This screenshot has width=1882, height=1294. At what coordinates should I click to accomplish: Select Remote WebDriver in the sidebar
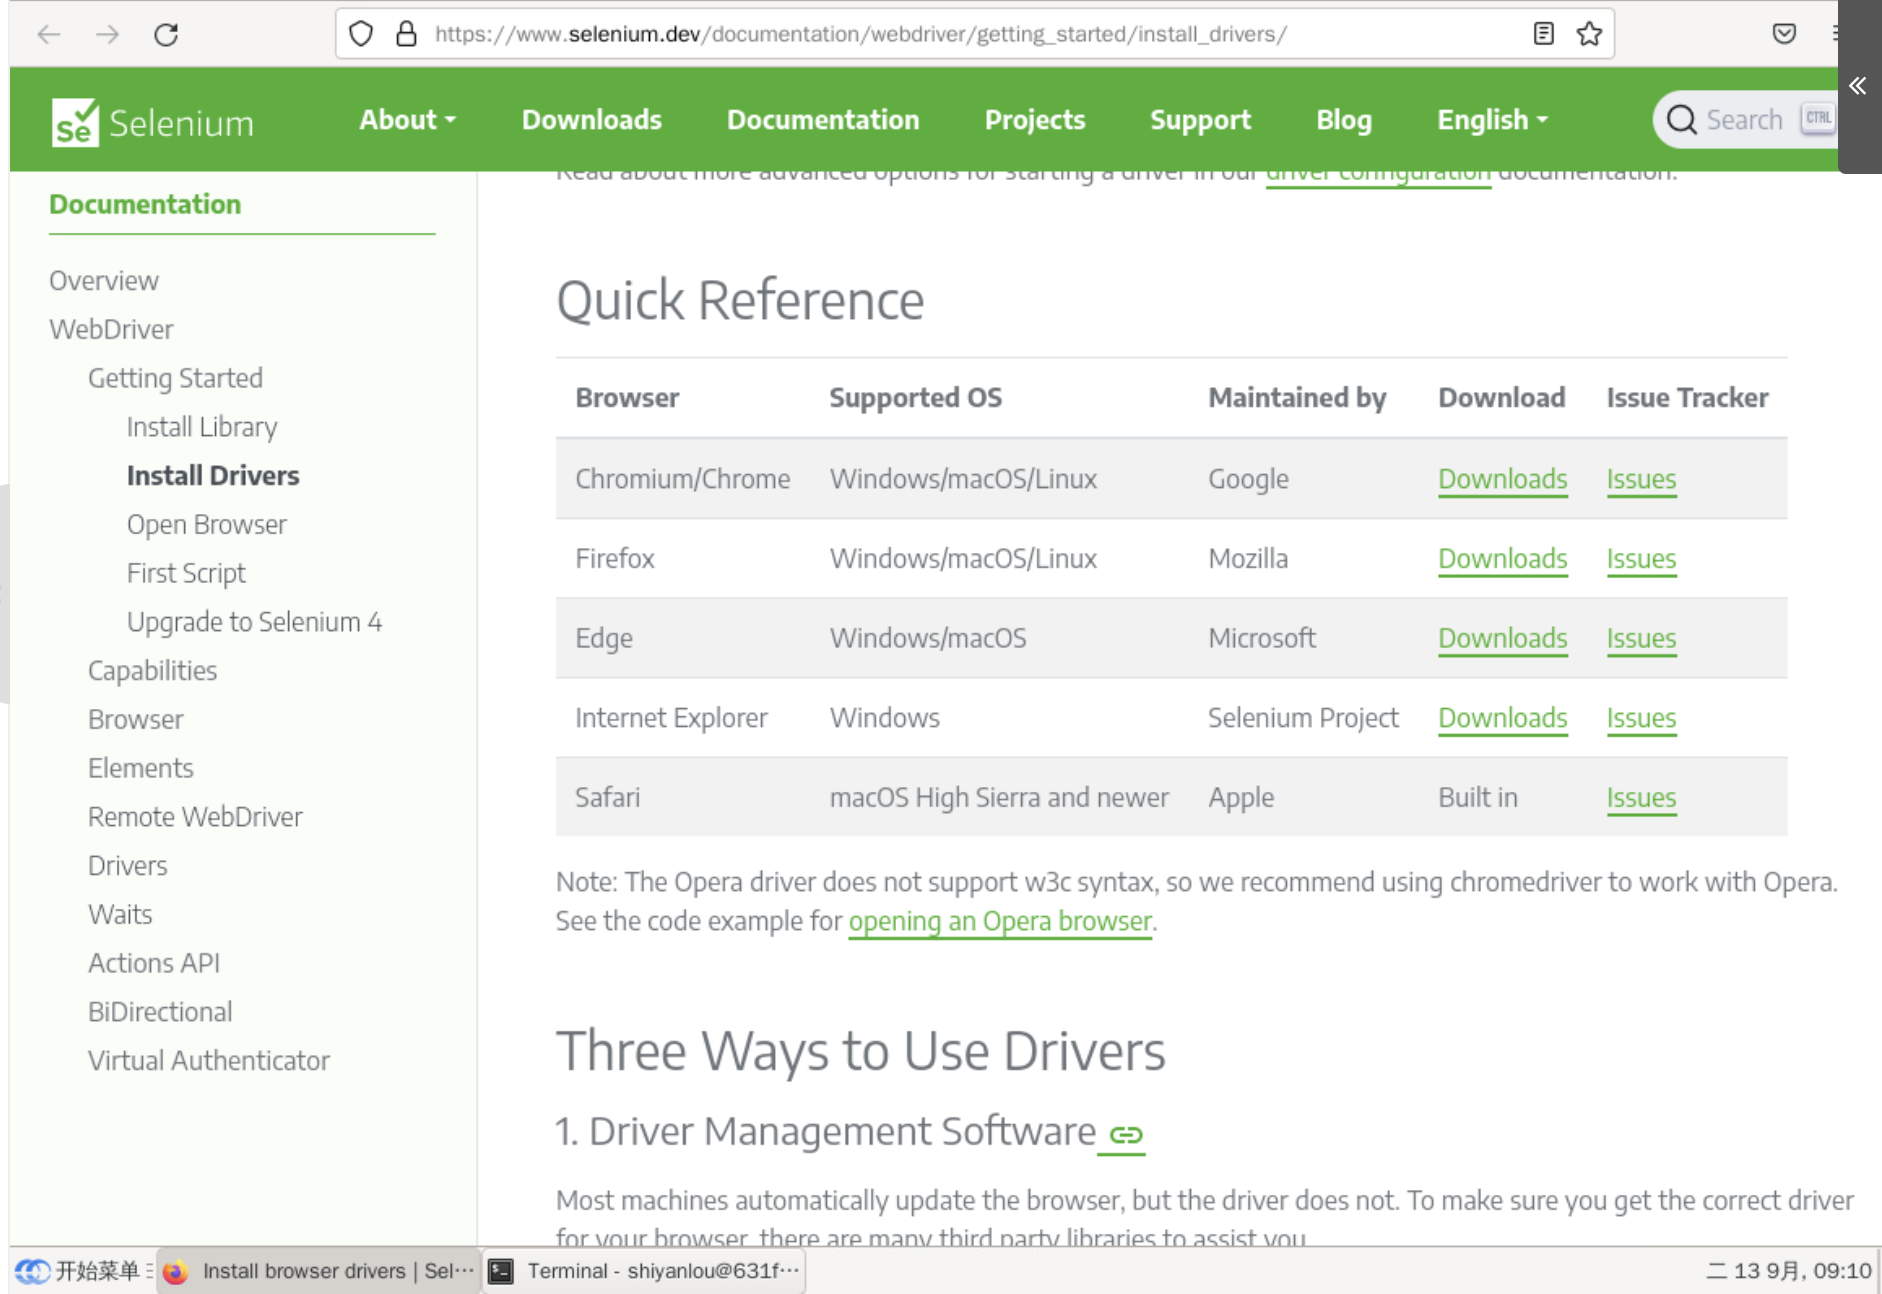[x=195, y=817]
